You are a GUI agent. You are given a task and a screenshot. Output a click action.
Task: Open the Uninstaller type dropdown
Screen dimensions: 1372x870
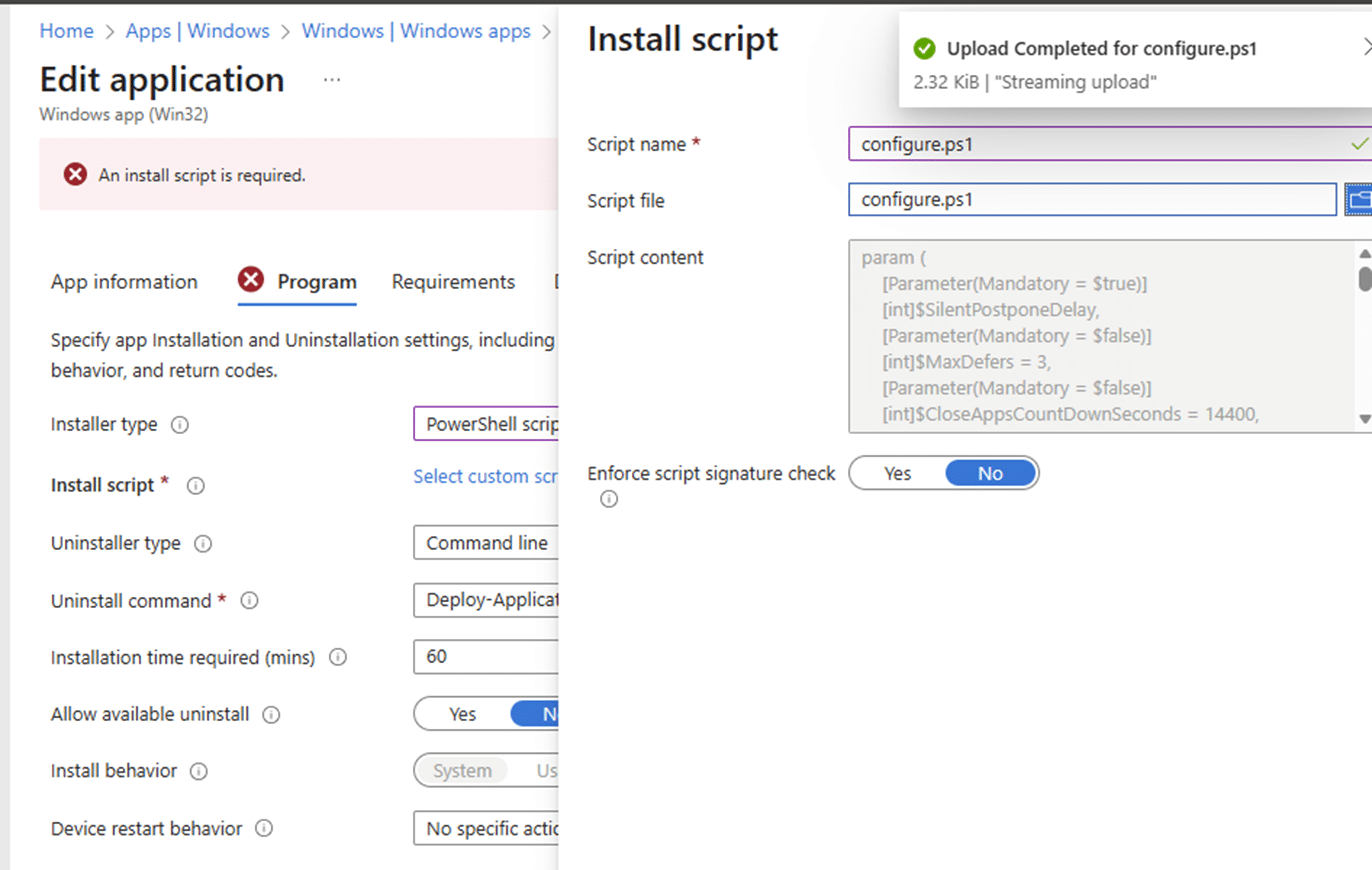point(486,543)
